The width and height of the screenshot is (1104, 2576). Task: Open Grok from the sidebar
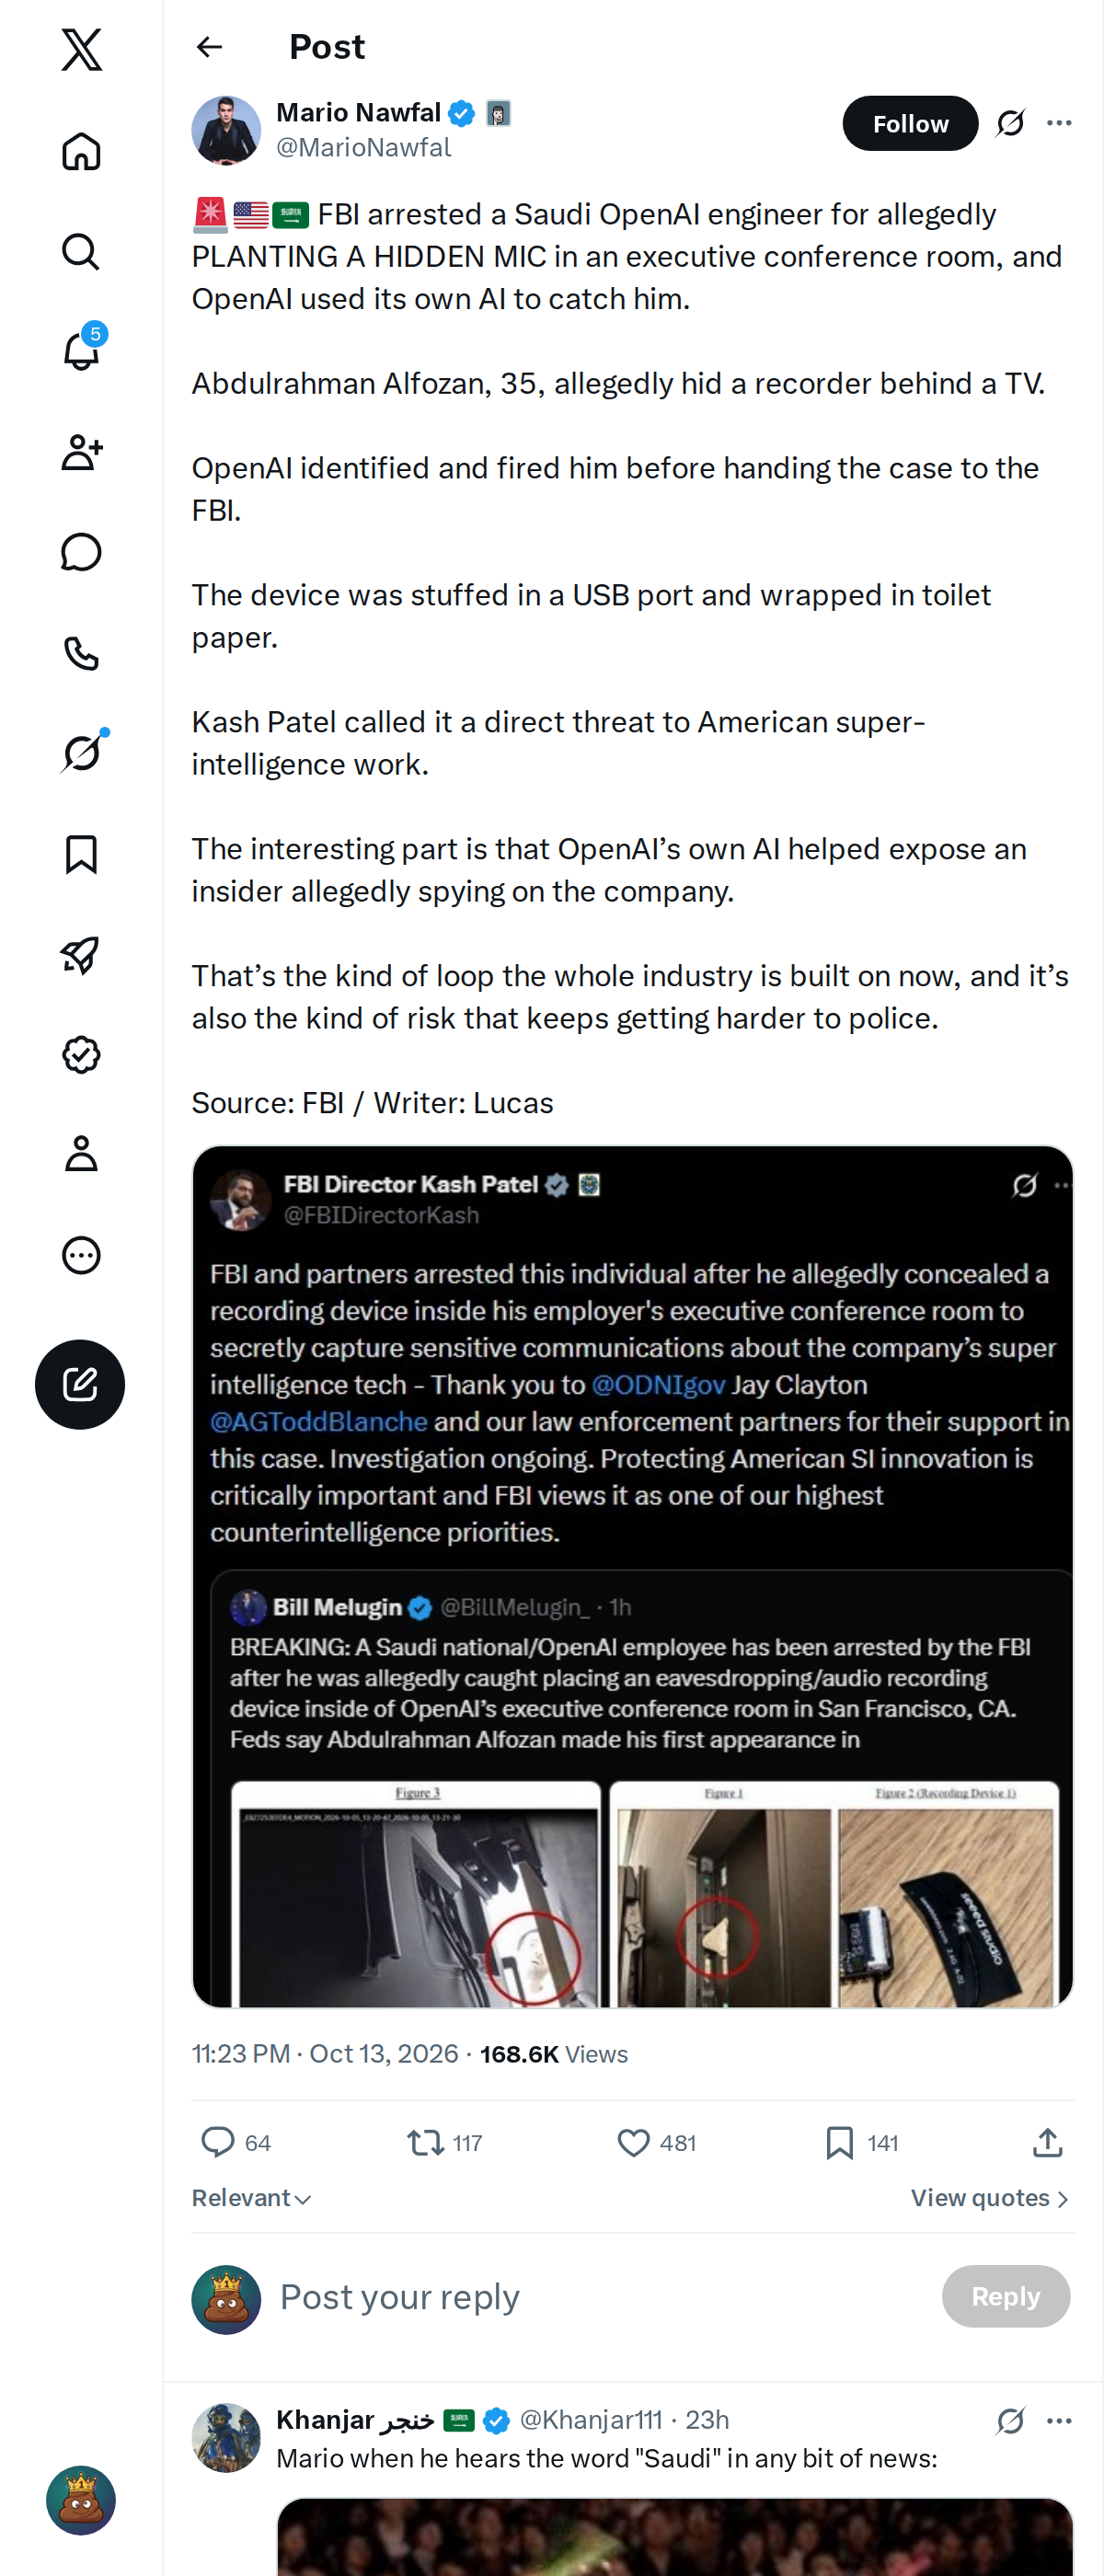coord(81,753)
